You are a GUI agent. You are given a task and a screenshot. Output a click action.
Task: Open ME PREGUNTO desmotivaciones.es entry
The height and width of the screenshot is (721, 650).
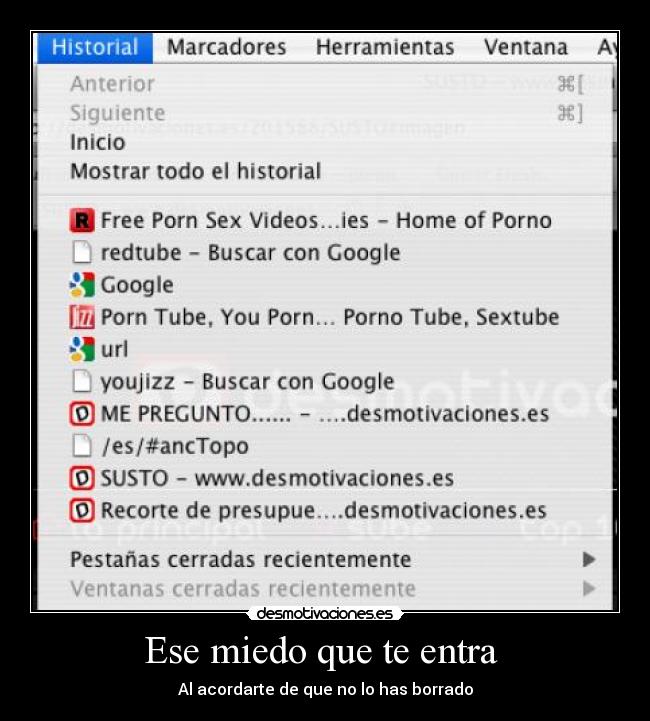tap(325, 413)
